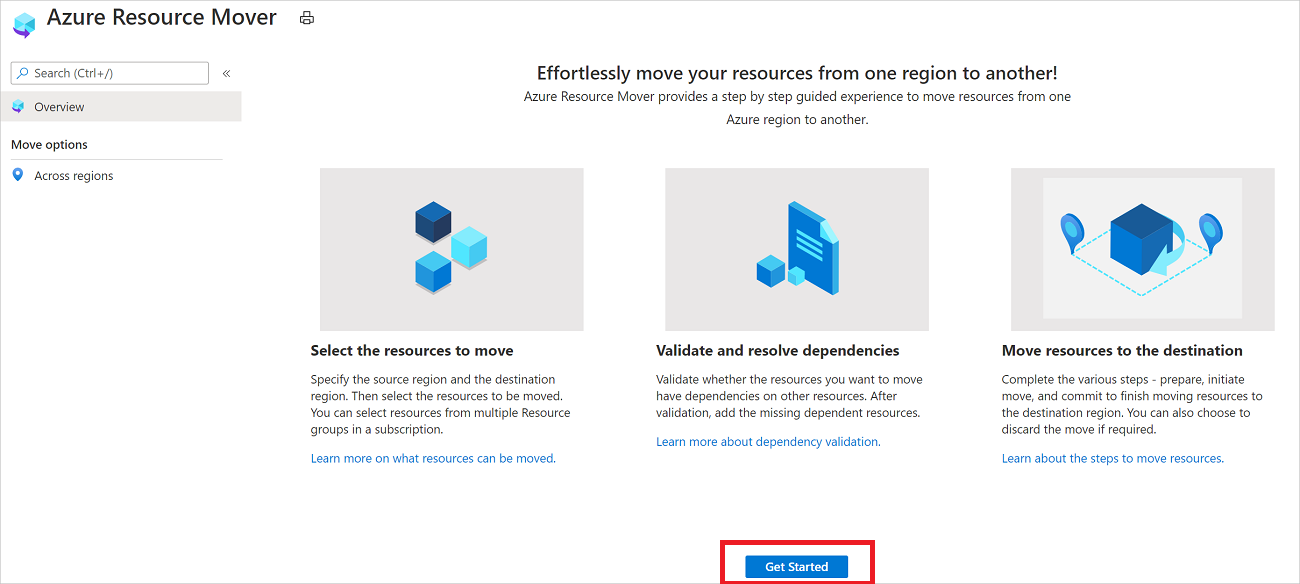This screenshot has width=1300, height=584.
Task: Focus the Search (Ctrl+/) input field
Action: pyautogui.click(x=109, y=73)
